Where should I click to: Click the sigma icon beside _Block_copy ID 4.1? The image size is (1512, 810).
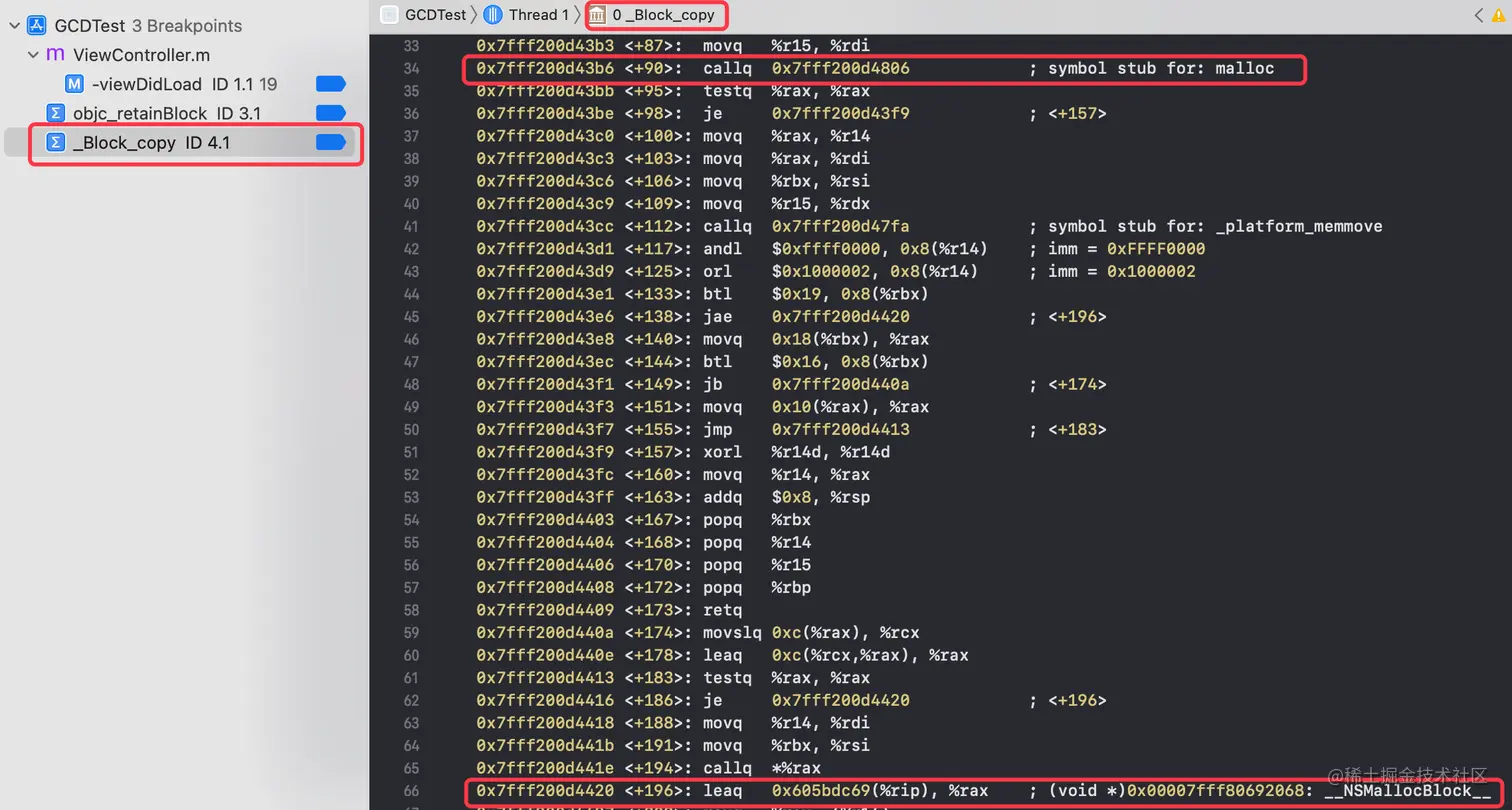pos(56,143)
